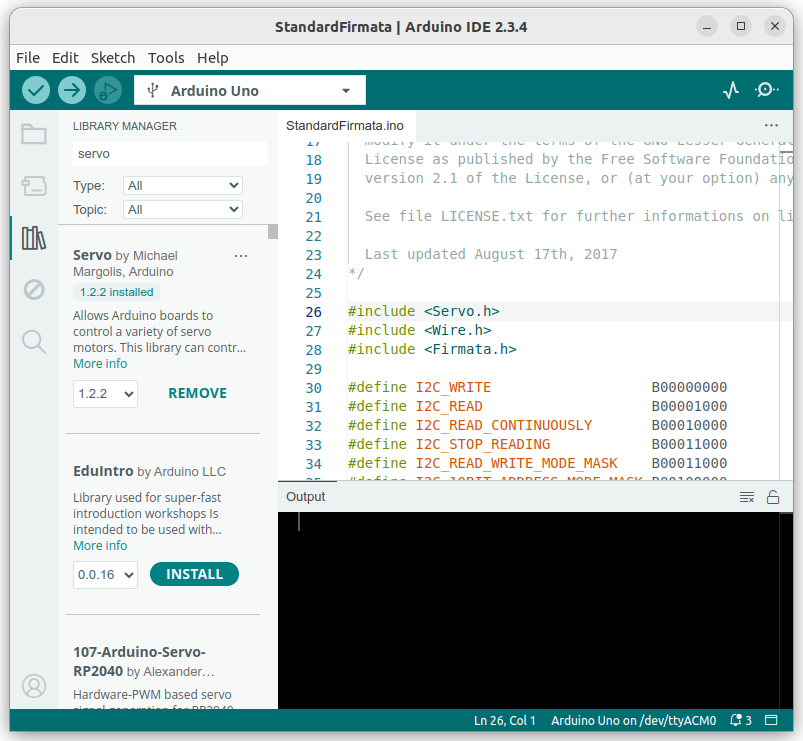Screen dimensions: 803x741
Task: Toggle the output scroll lock icon
Action: pyautogui.click(x=773, y=497)
